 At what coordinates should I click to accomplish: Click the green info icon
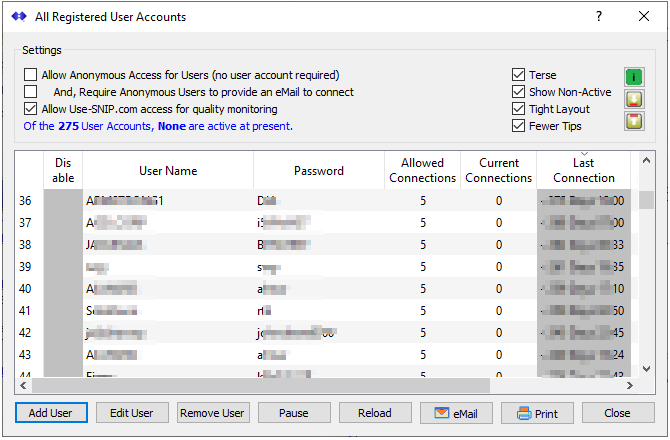[634, 77]
